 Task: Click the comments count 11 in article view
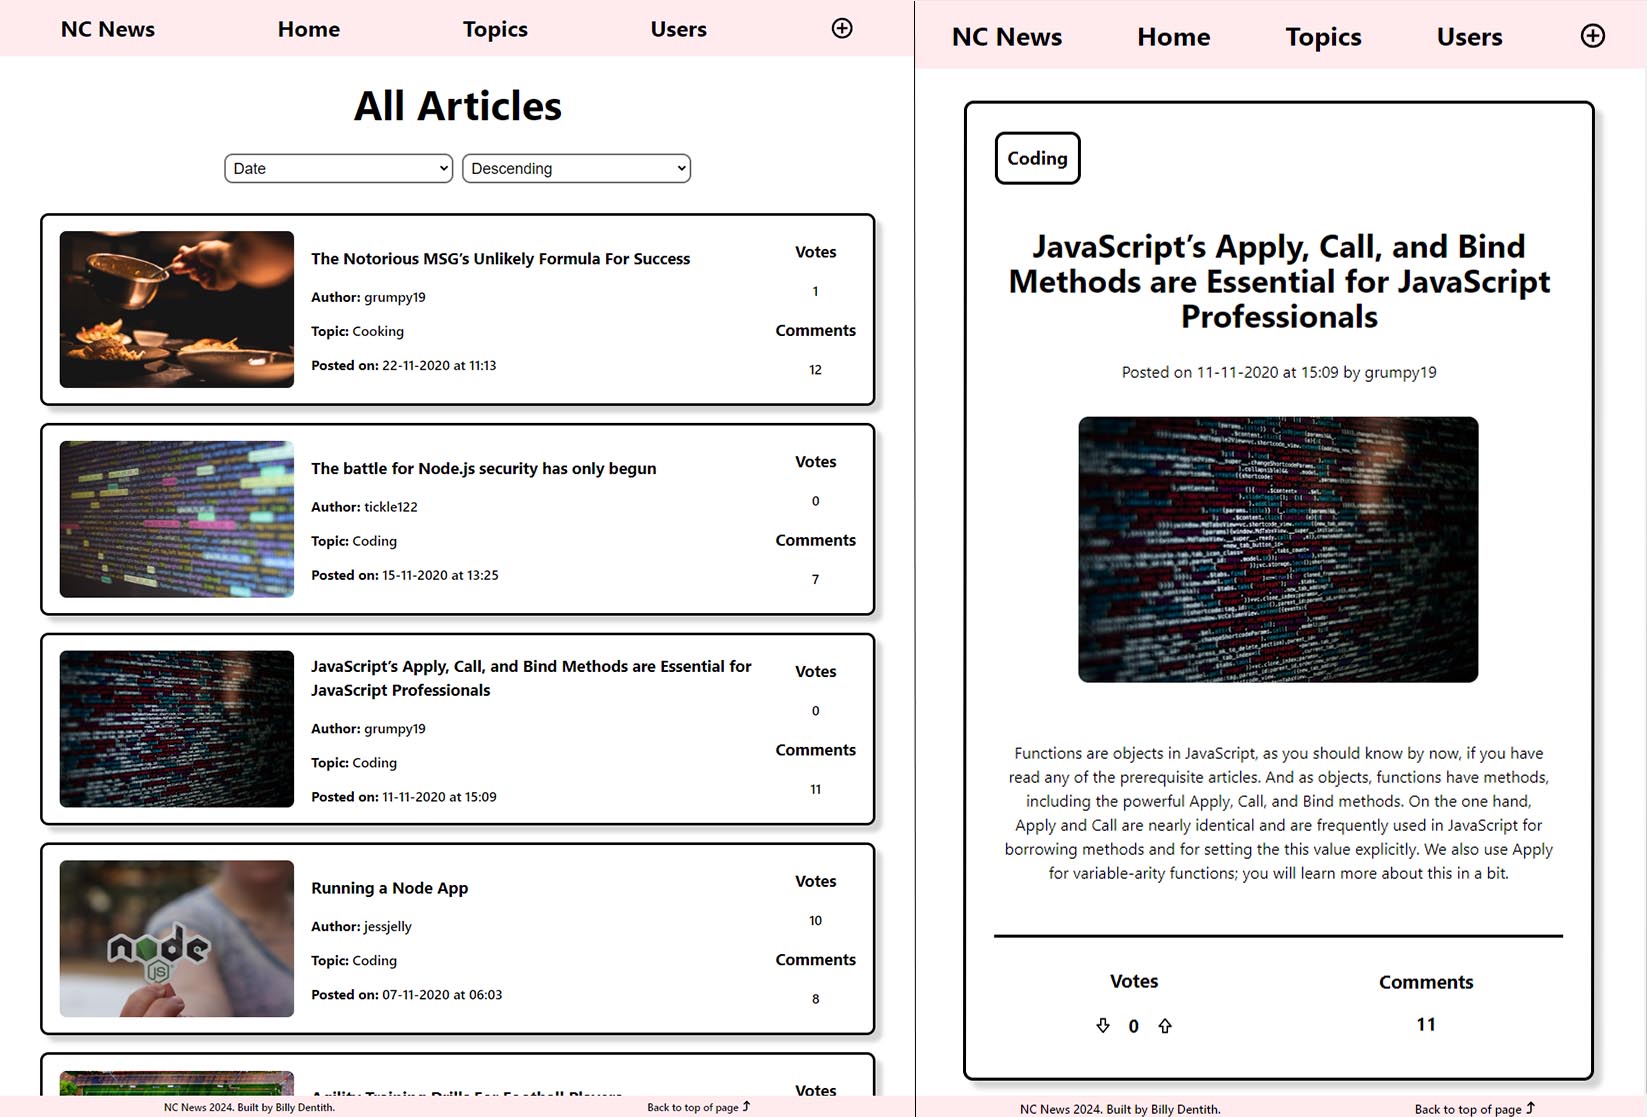(1426, 1024)
